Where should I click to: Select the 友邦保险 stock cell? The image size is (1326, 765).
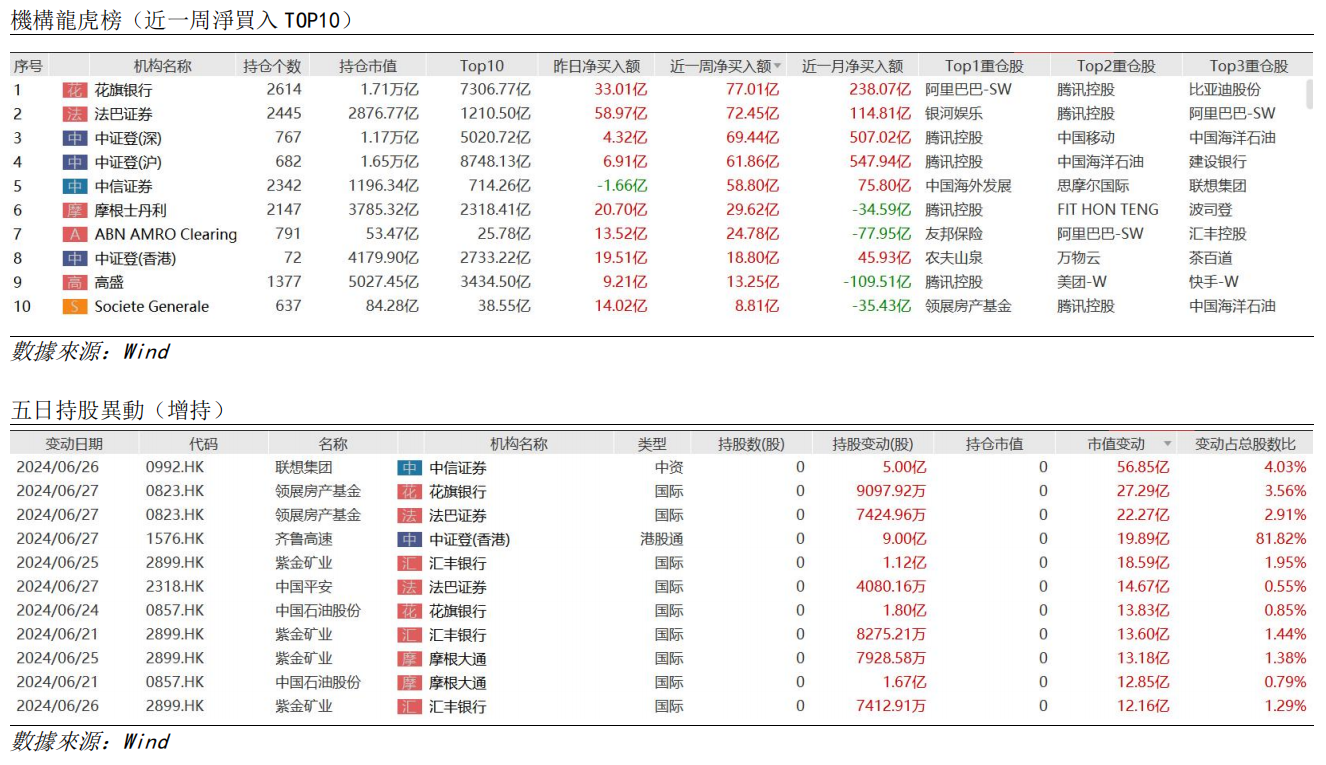(954, 234)
